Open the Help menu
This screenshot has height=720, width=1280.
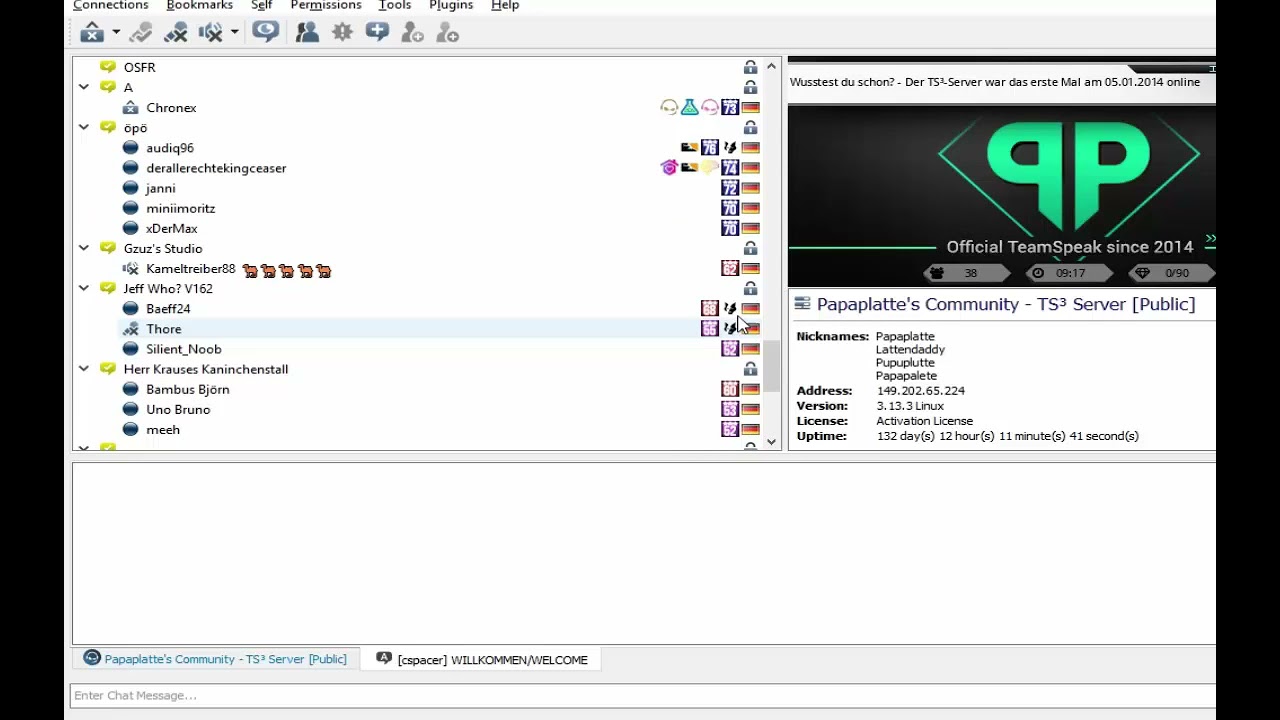(x=505, y=5)
